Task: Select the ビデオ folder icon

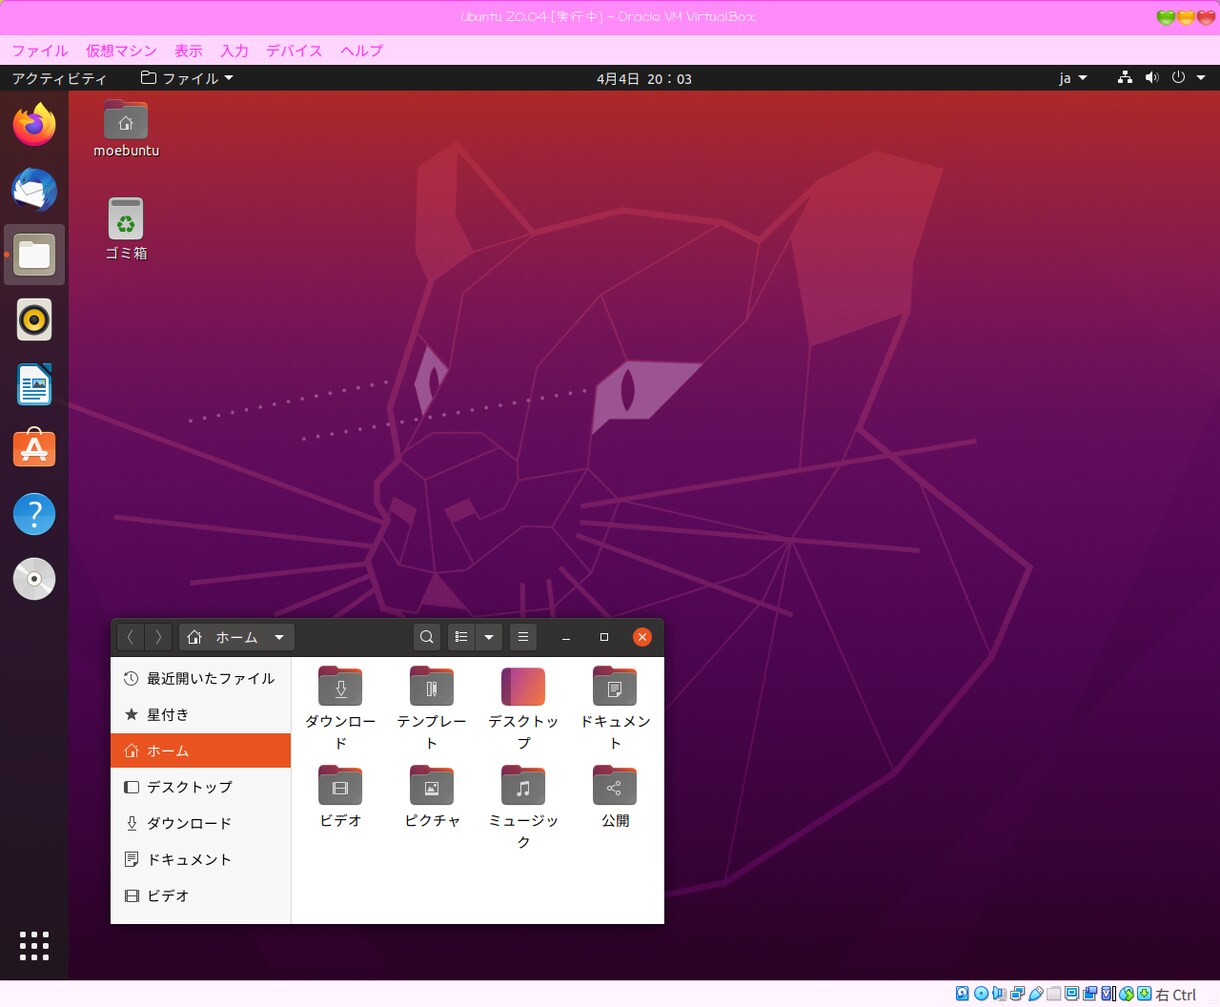Action: click(340, 786)
